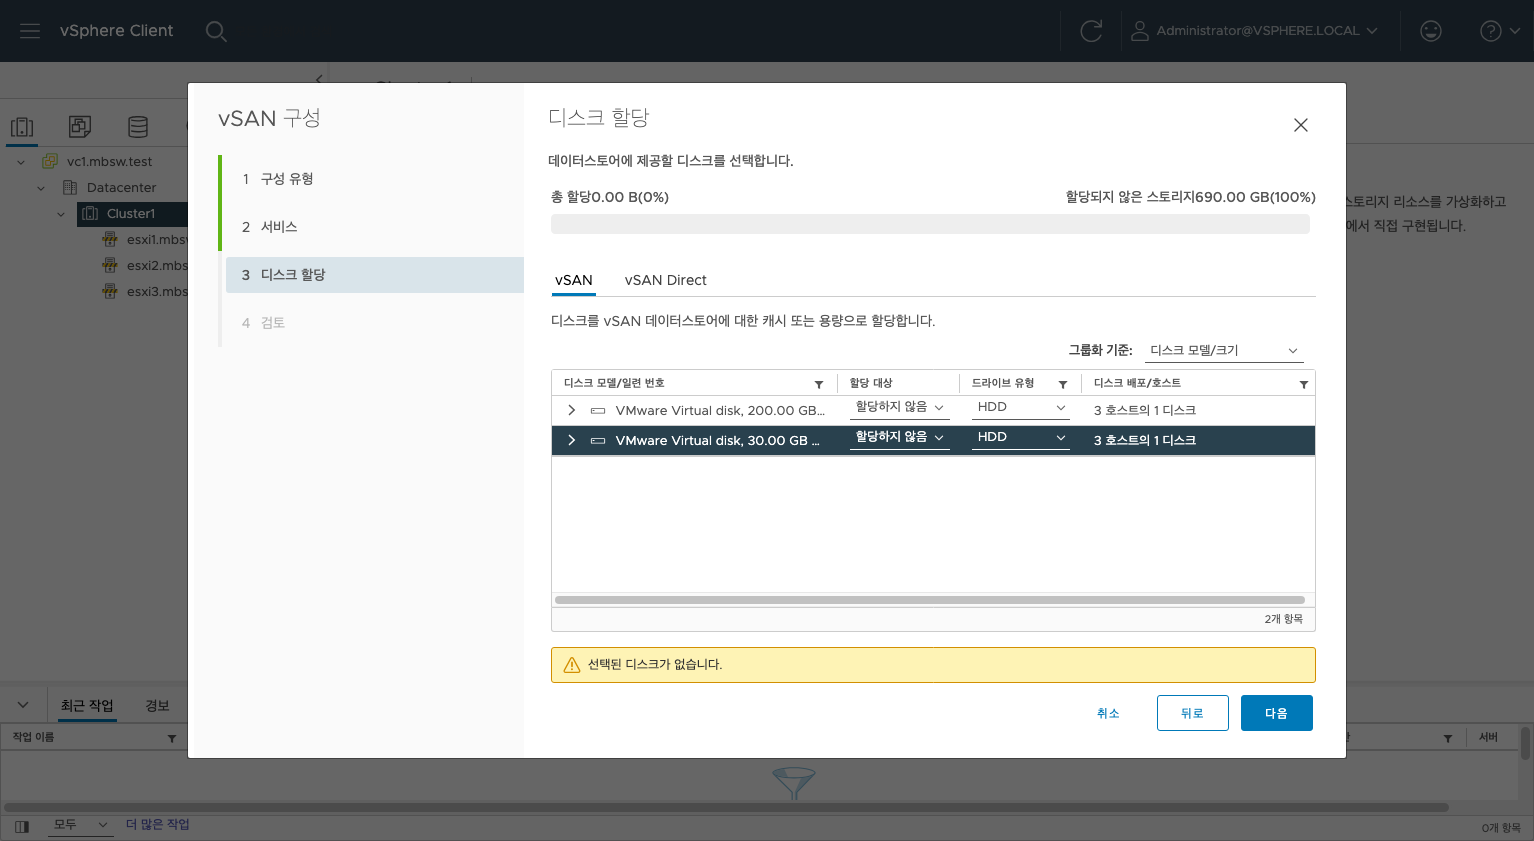Click the 취소 cancel button
The image size is (1534, 841).
(x=1108, y=713)
